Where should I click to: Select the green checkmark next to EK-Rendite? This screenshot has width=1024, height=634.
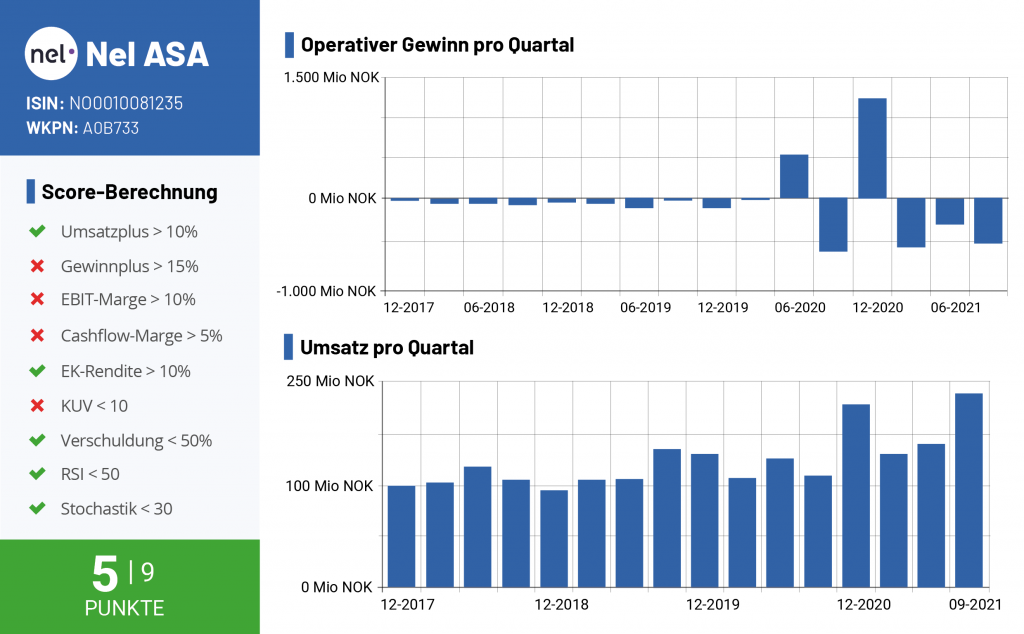(x=37, y=371)
